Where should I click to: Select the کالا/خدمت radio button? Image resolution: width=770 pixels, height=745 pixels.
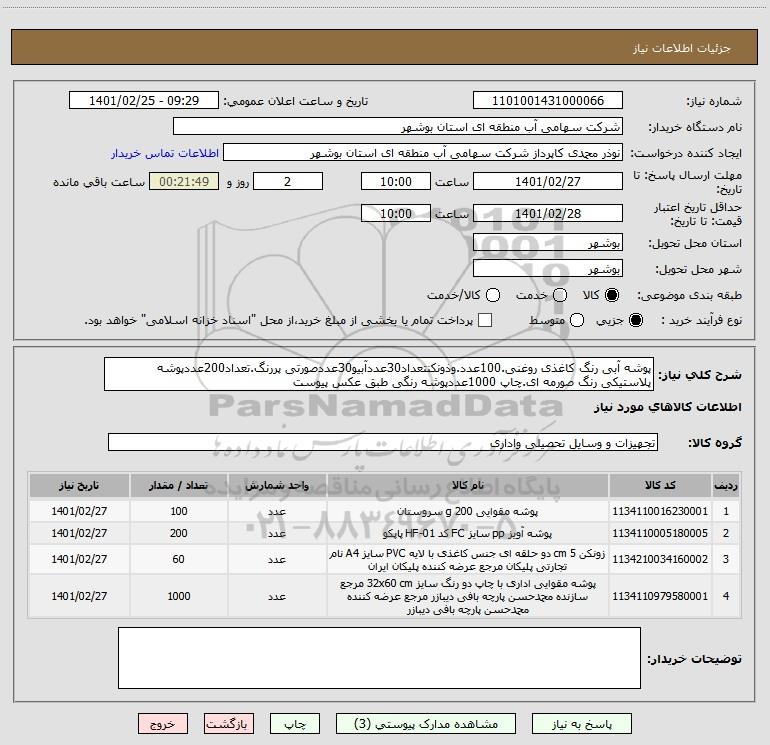493,295
